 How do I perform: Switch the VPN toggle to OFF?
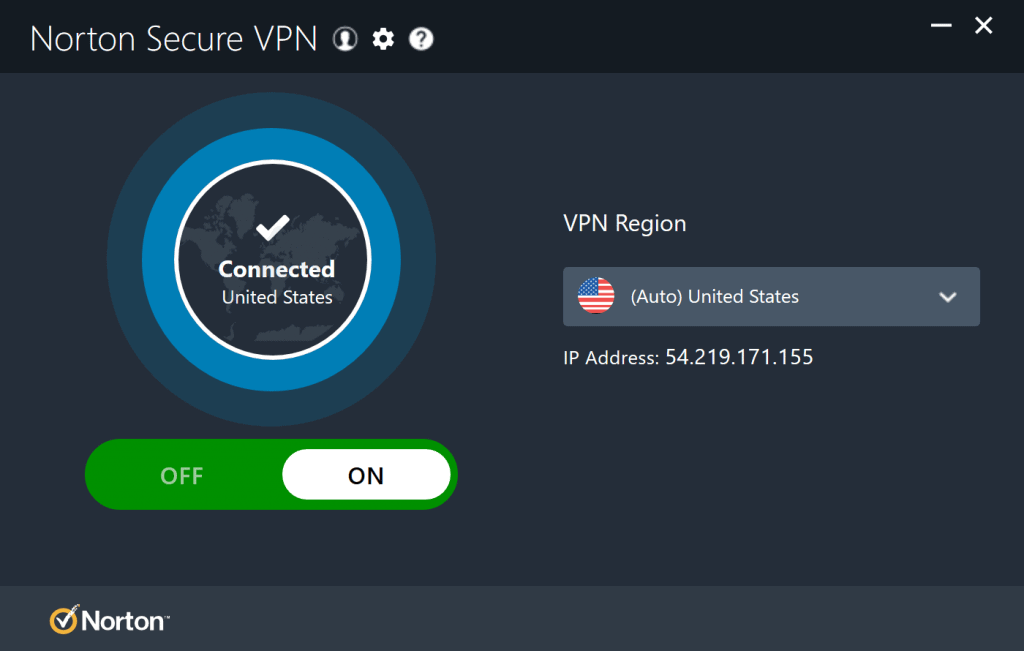182,475
